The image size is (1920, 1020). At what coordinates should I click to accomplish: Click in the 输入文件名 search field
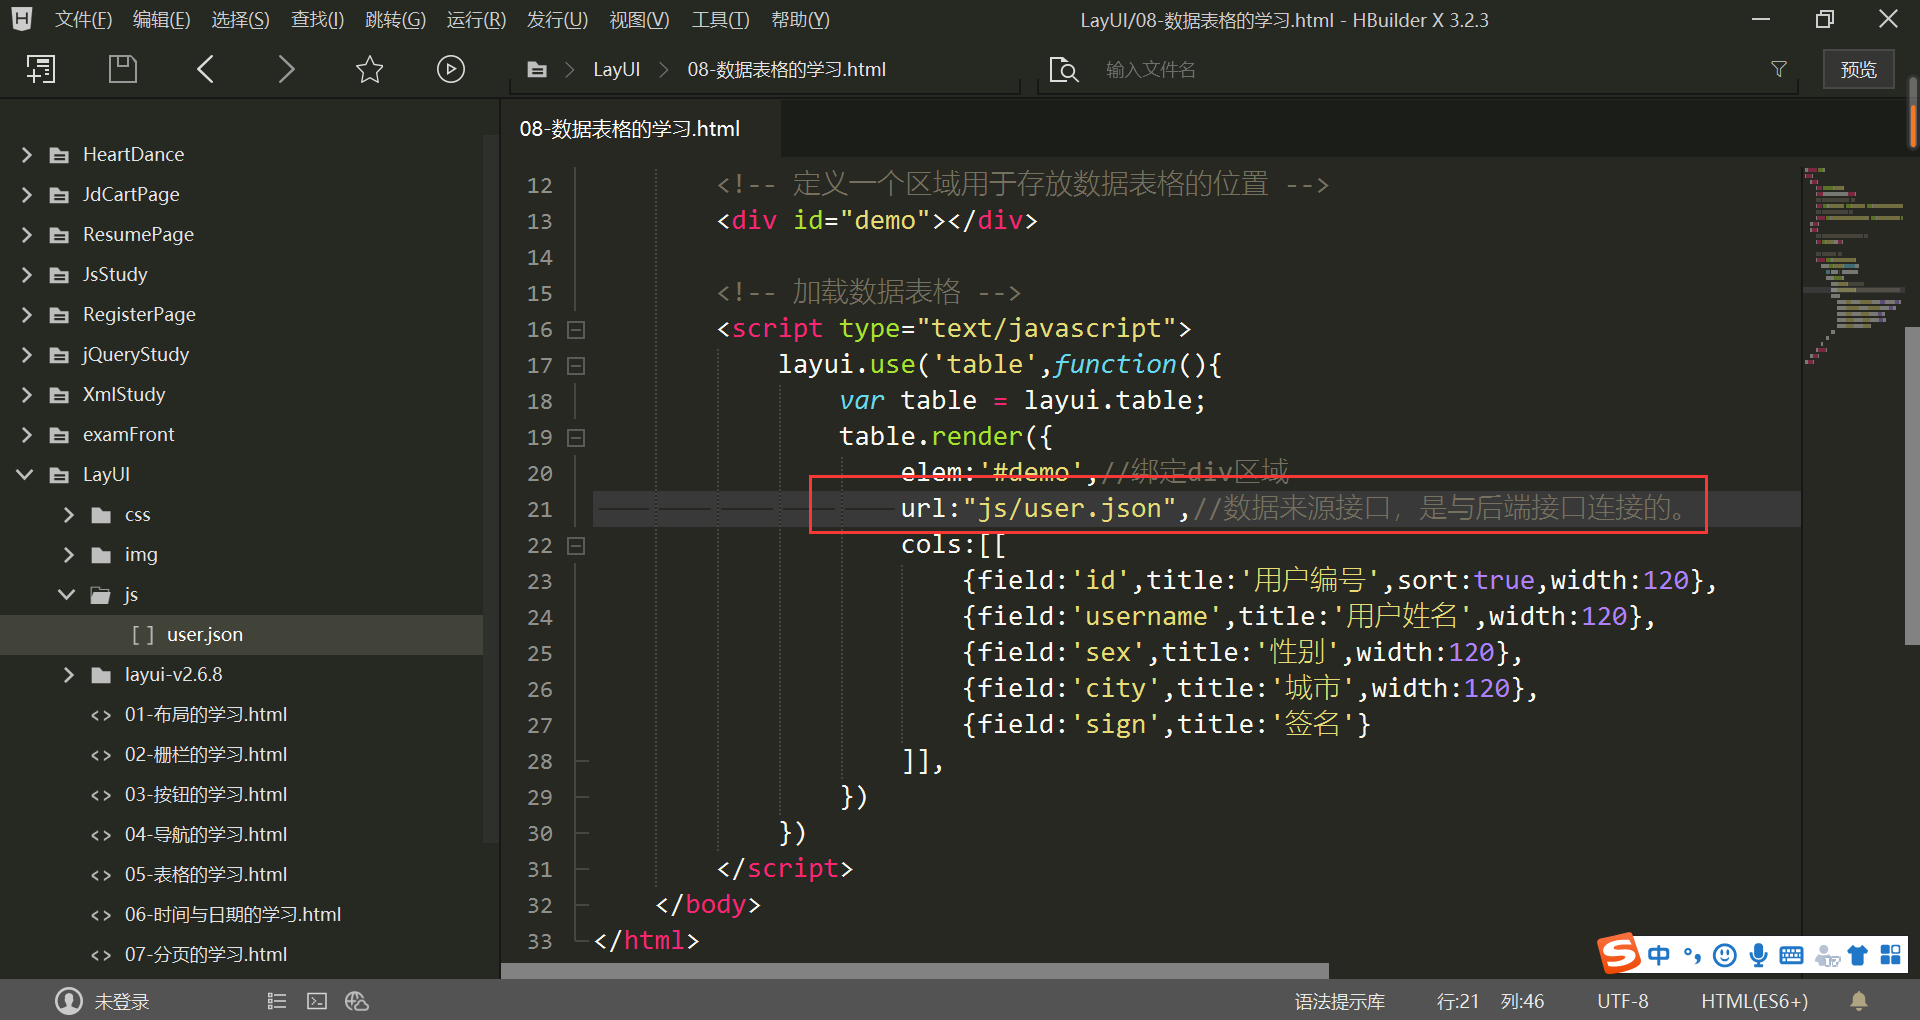coord(1430,69)
